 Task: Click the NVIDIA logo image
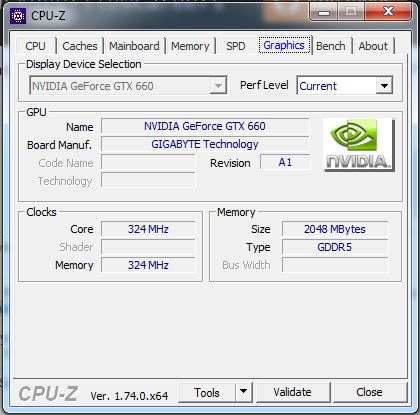pyautogui.click(x=359, y=145)
